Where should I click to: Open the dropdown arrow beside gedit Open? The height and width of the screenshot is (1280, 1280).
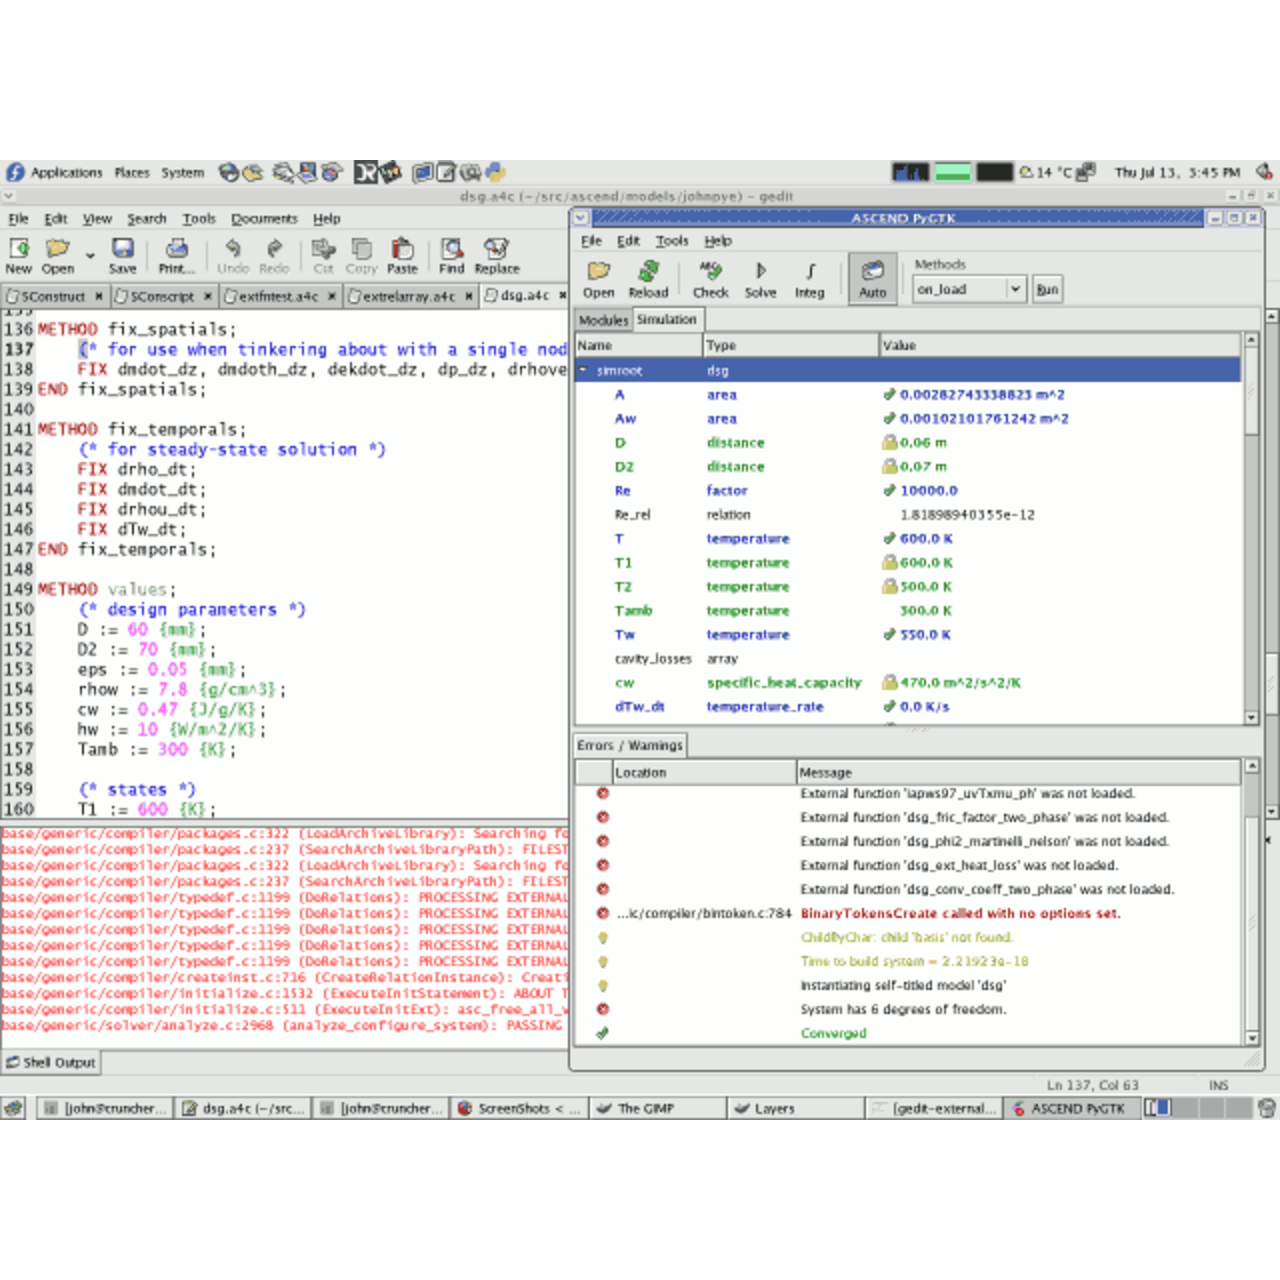pos(90,256)
